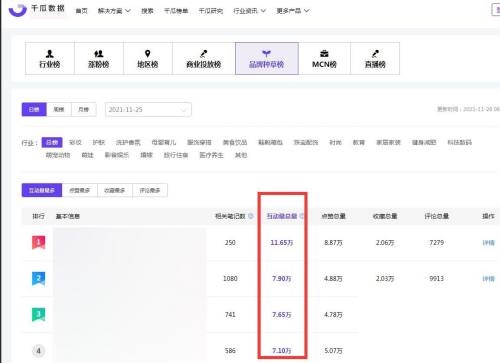The height and width of the screenshot is (363, 500).
Task: Open 详情 link for rank 1 row
Action: pyautogui.click(x=488, y=243)
